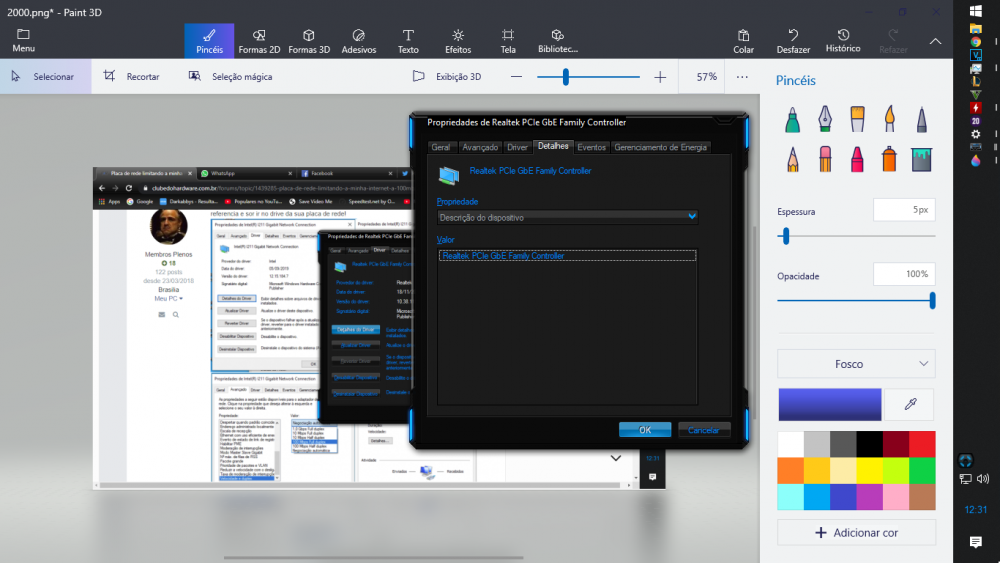
Task: Open the Efeitos tab
Action: click(x=458, y=40)
